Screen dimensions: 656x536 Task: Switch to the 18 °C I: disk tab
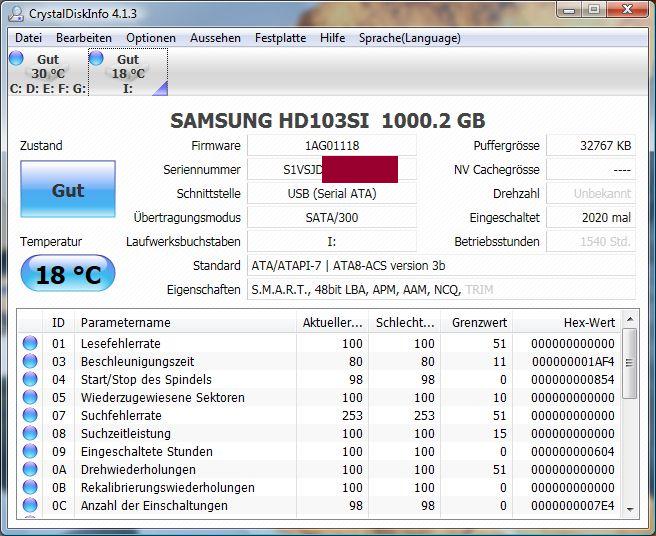pyautogui.click(x=128, y=72)
